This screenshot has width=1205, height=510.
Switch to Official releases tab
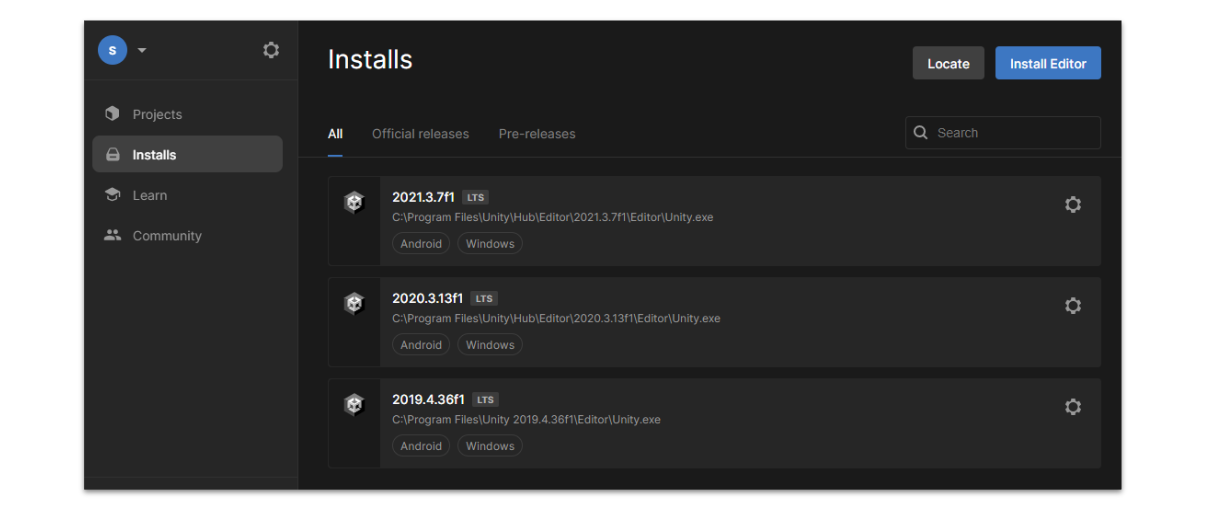pos(420,134)
